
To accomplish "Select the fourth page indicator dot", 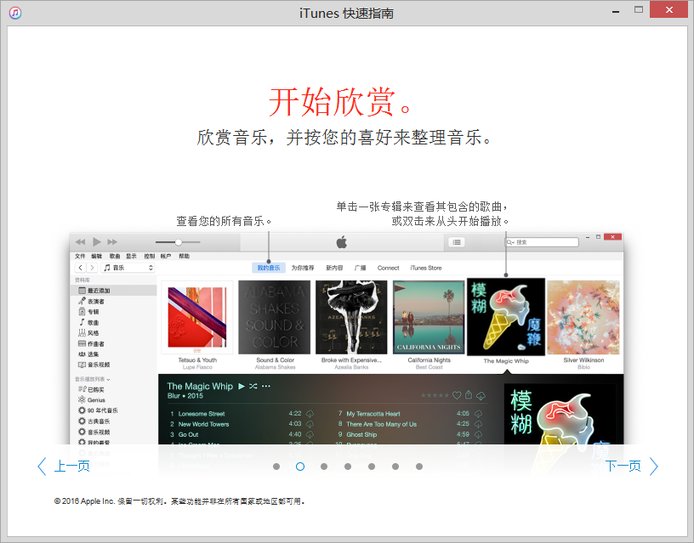I will pos(348,466).
